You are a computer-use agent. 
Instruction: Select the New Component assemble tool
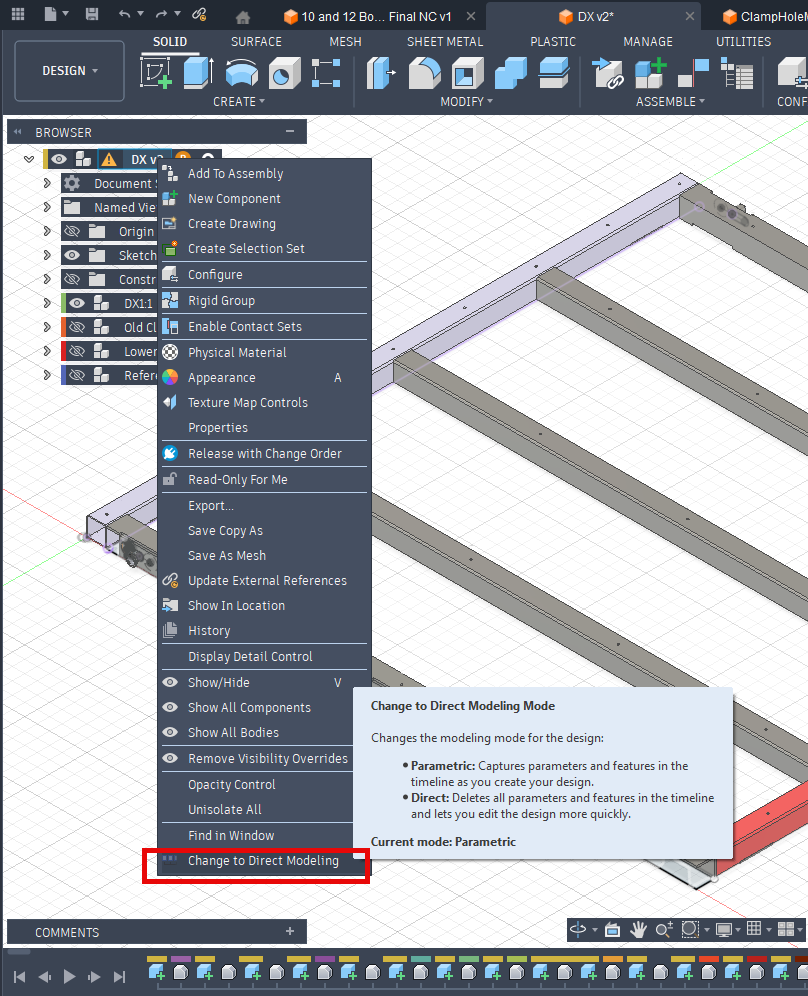pyautogui.click(x=650, y=72)
